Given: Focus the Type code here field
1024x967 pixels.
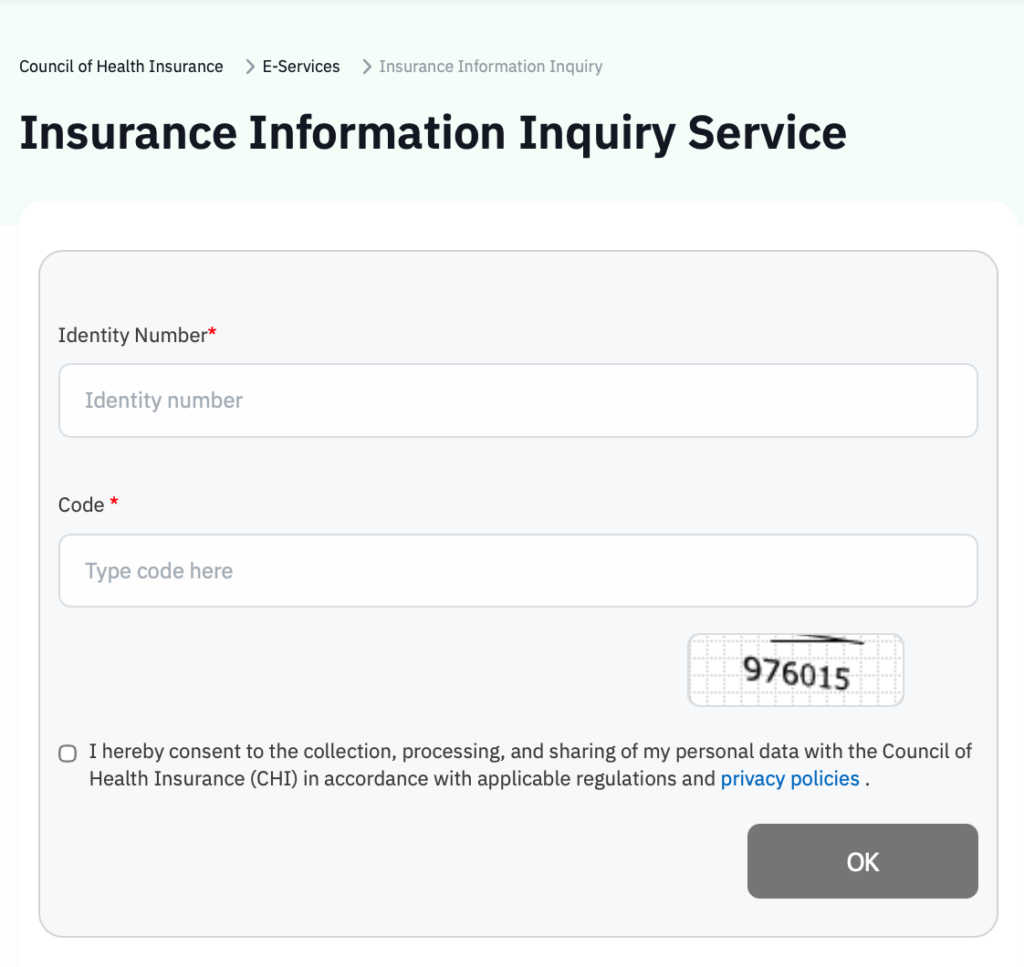Looking at the screenshot, I should 518,571.
